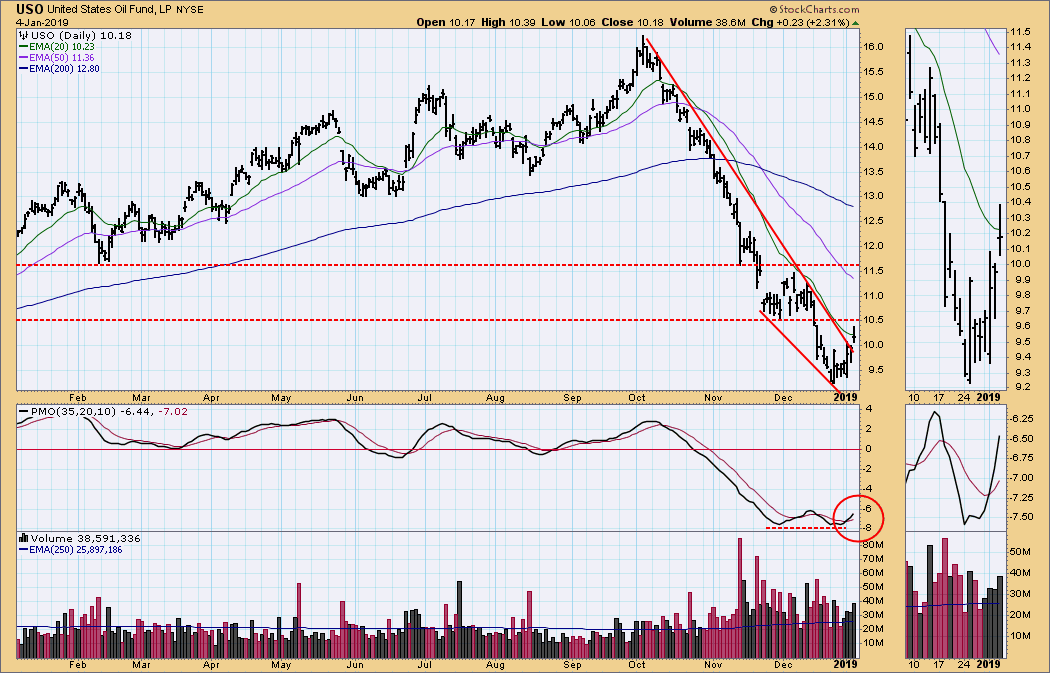The image size is (1050, 673).
Task: Click the -7.50 label on zoomed PMO axis
Action: pyautogui.click(x=1021, y=516)
